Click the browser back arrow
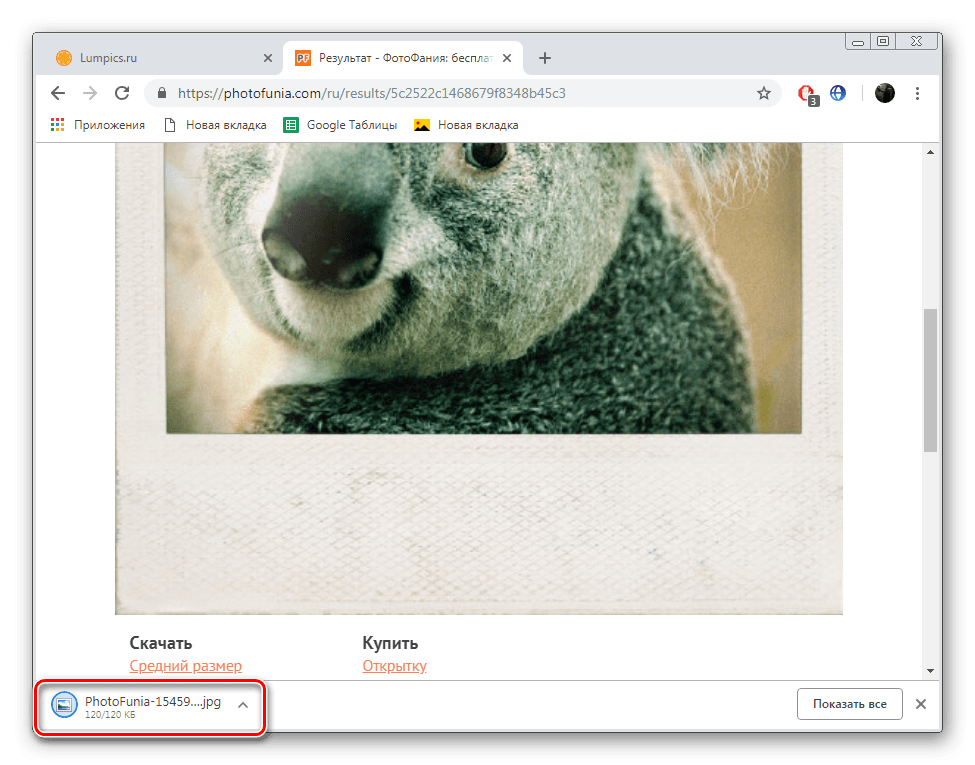Screen dimensions: 975x765 coord(58,93)
